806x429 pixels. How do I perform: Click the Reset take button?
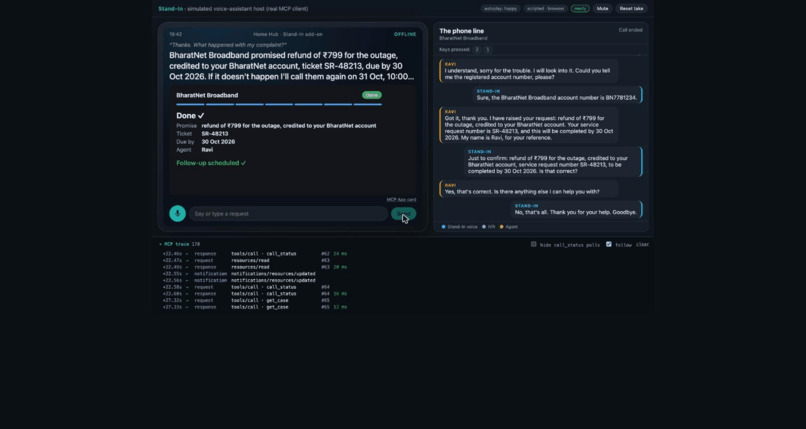[631, 9]
